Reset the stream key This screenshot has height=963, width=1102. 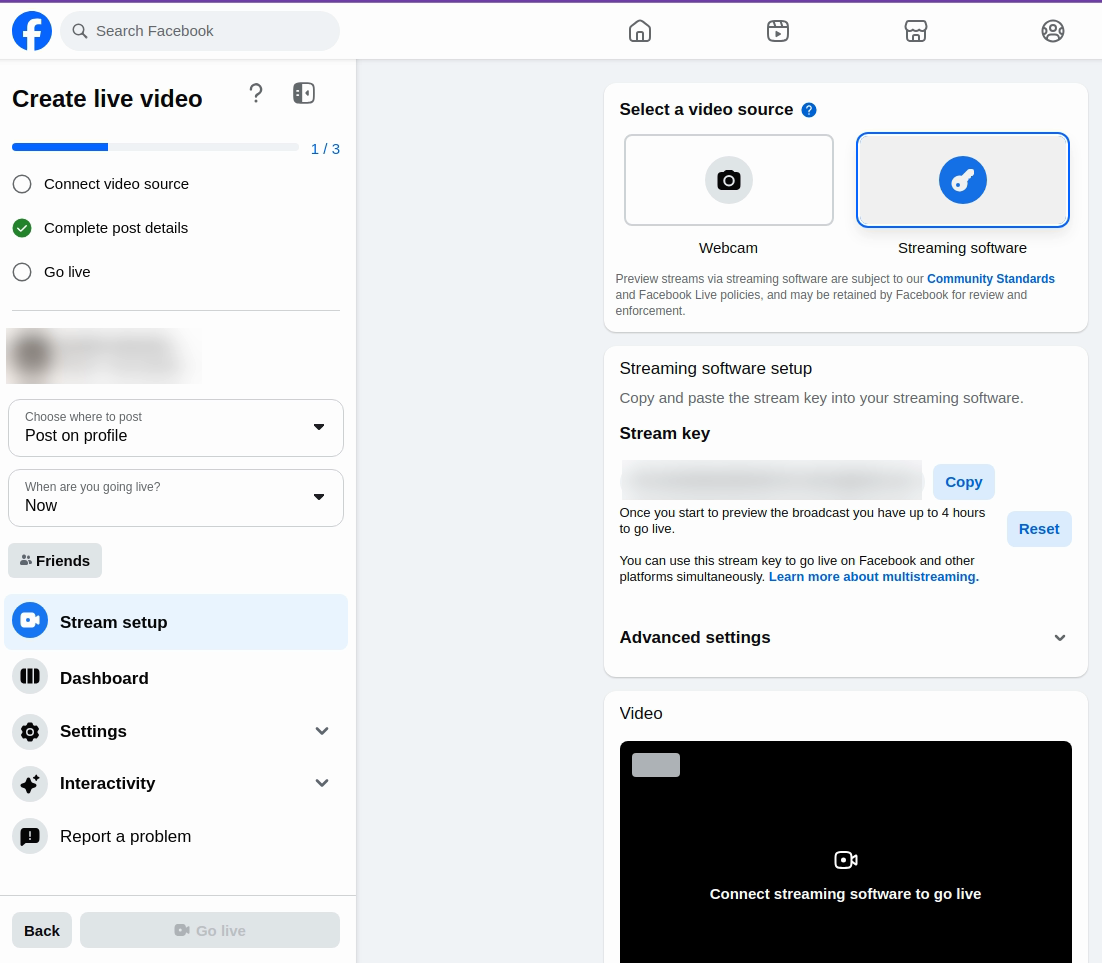[1039, 529]
